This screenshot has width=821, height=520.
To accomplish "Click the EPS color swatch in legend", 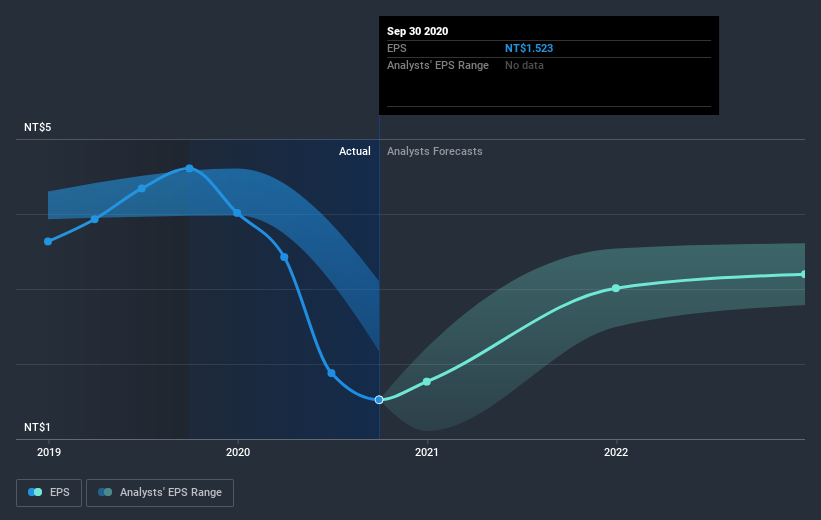I will (35, 492).
